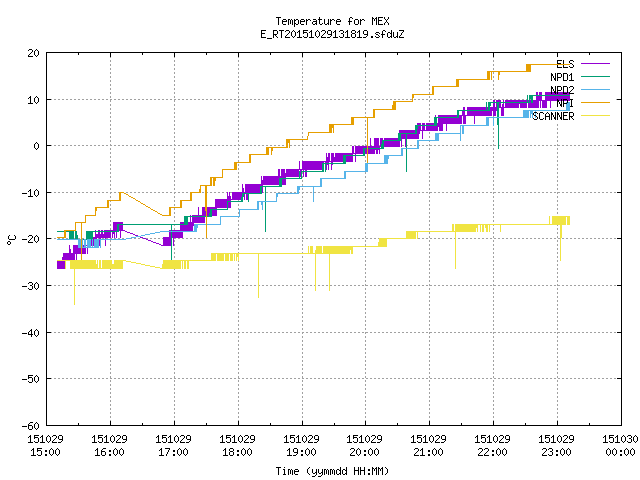640x480 pixels.
Task: Click the x-axis label 151029 23:00
Action: pyautogui.click(x=557, y=446)
